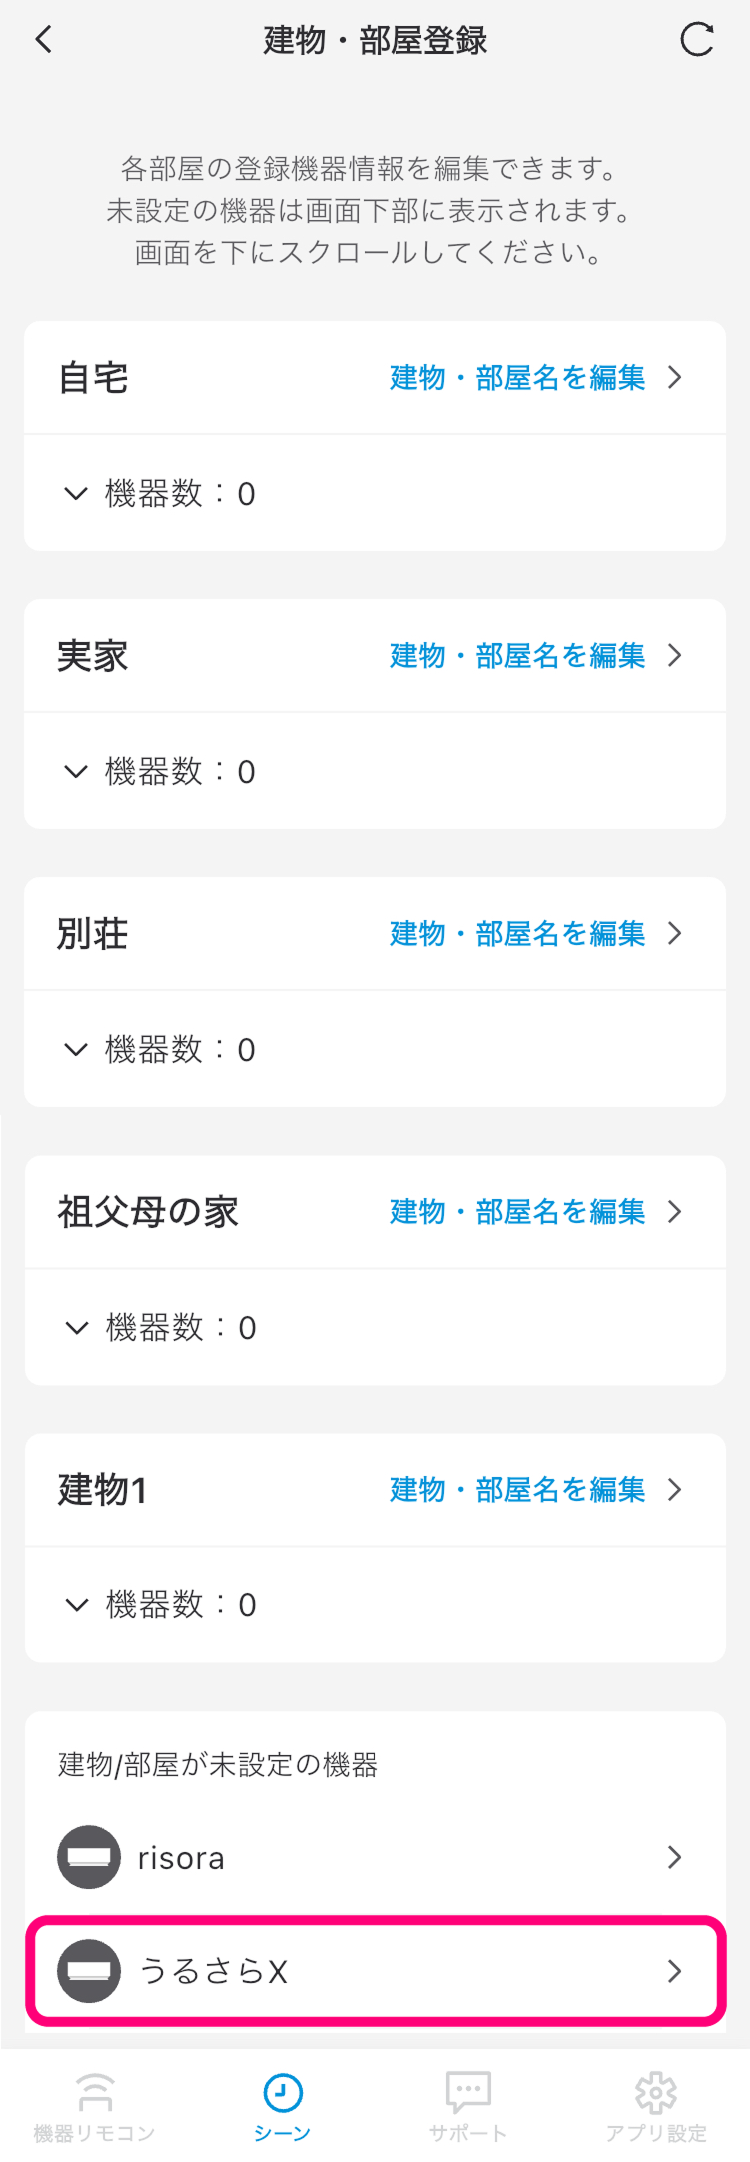Switch to the シーン tab
This screenshot has height=2162, width=750.
click(282, 2105)
